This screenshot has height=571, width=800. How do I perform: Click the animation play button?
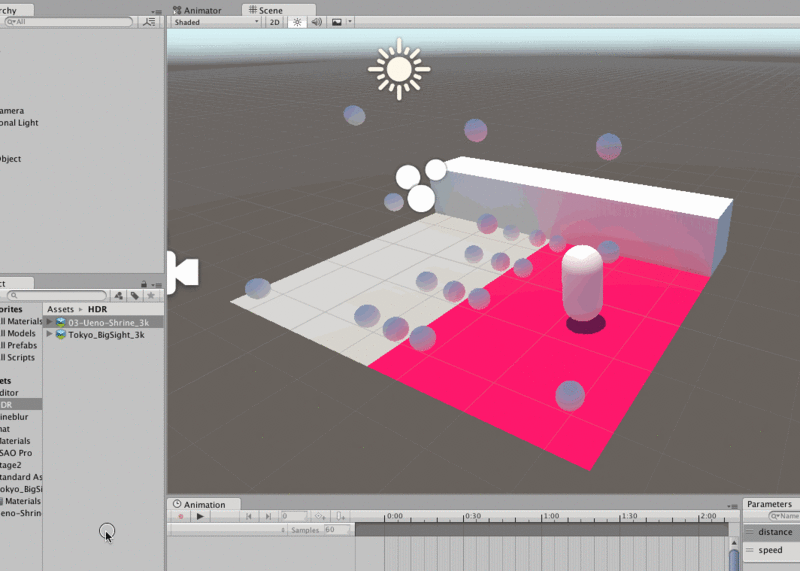point(200,516)
